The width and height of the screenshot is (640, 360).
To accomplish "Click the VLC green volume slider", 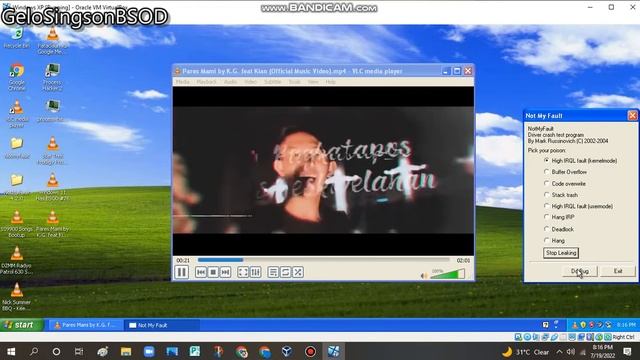I will (447, 274).
